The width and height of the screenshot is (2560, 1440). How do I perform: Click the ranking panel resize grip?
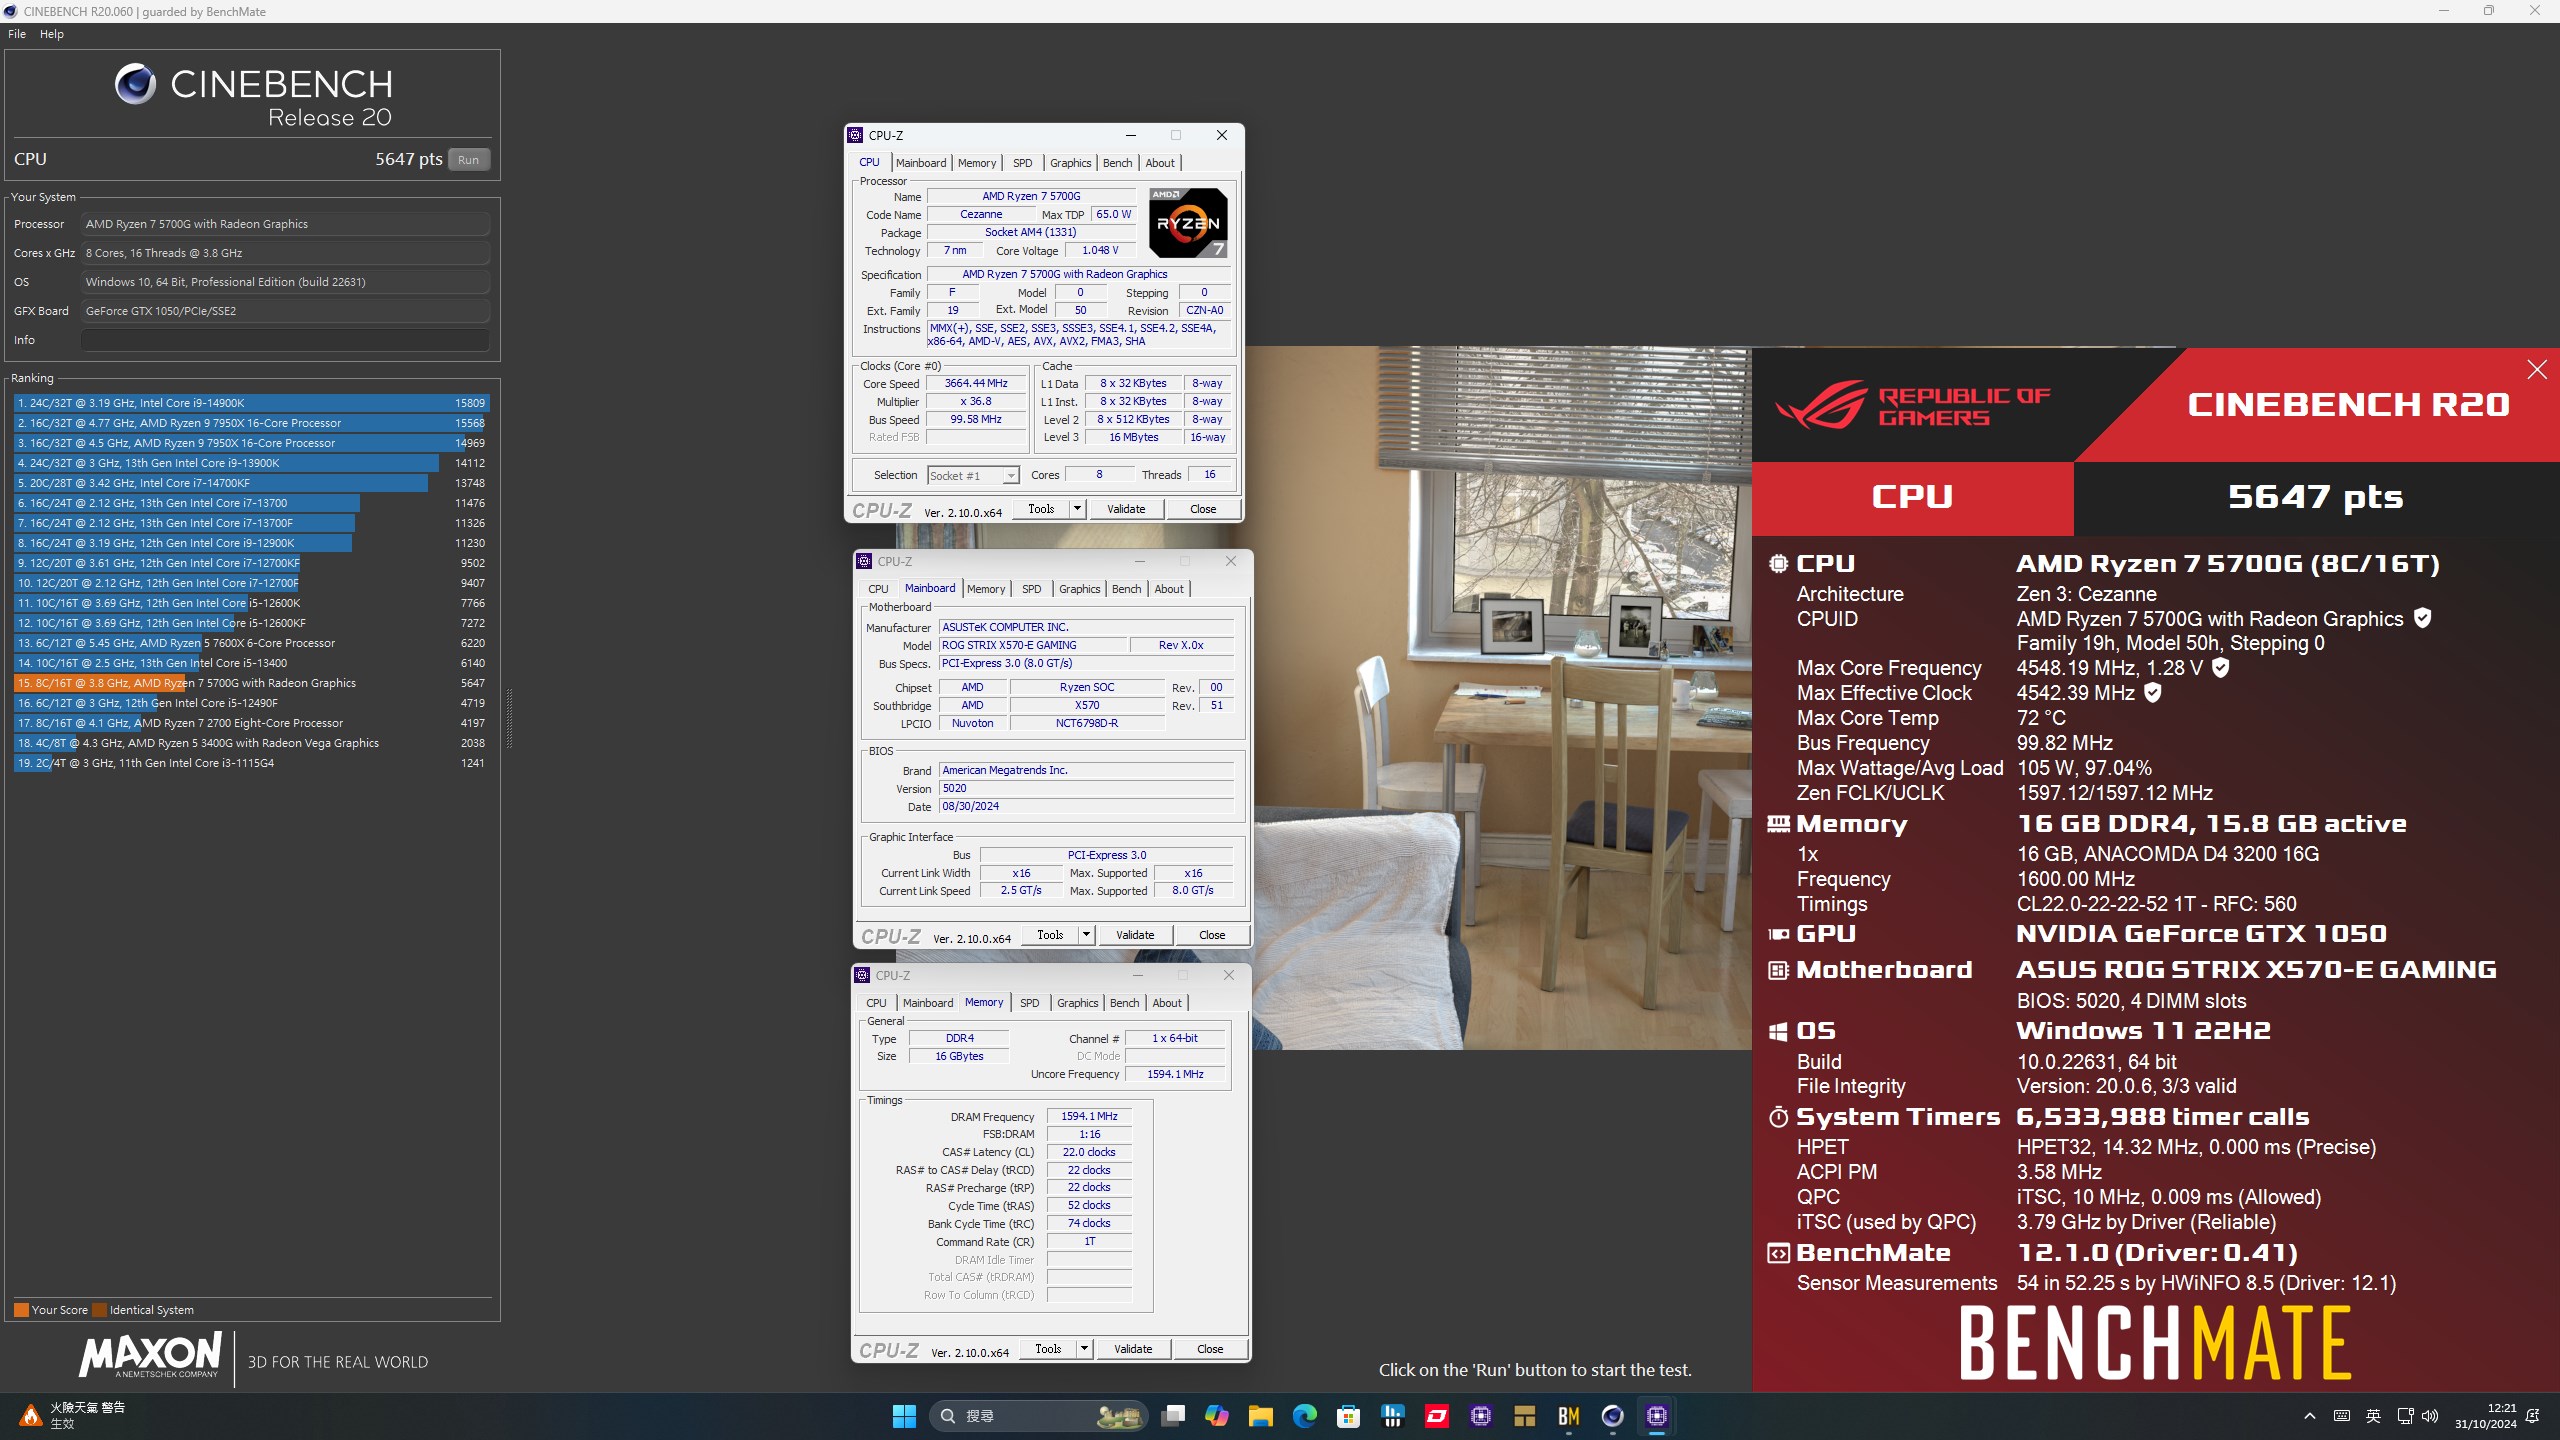[509, 718]
